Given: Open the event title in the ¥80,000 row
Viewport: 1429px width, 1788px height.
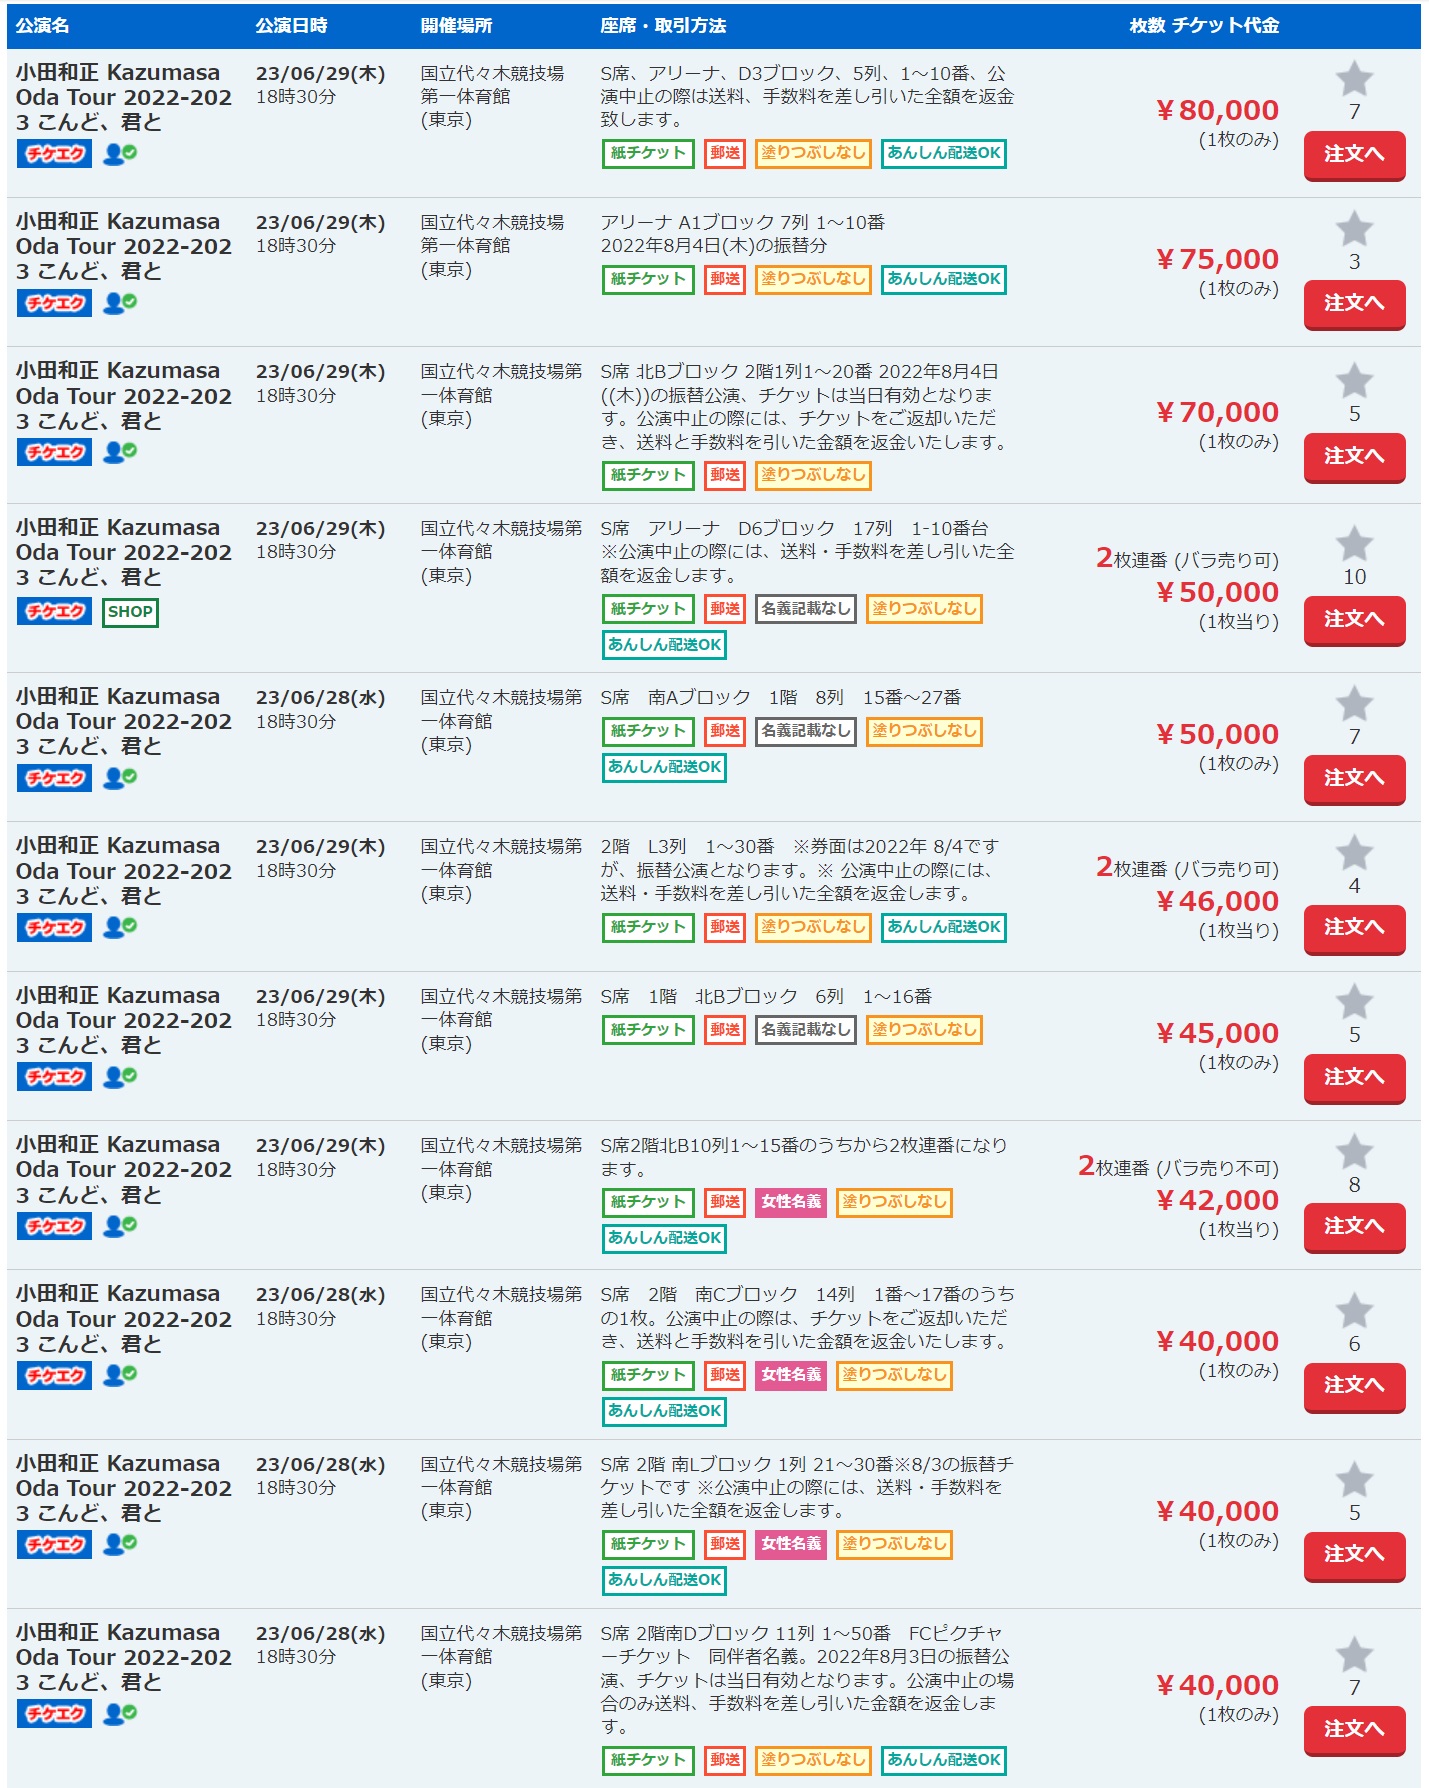Looking at the screenshot, I should pos(123,97).
